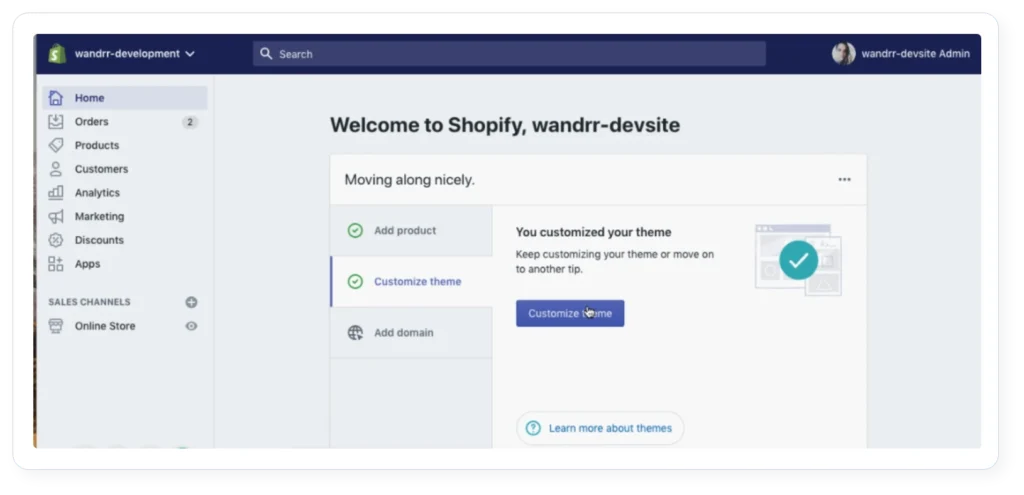Screen dimensions: 1024x495
Task: Click the Marketing megaphone icon
Action: [x=56, y=216]
